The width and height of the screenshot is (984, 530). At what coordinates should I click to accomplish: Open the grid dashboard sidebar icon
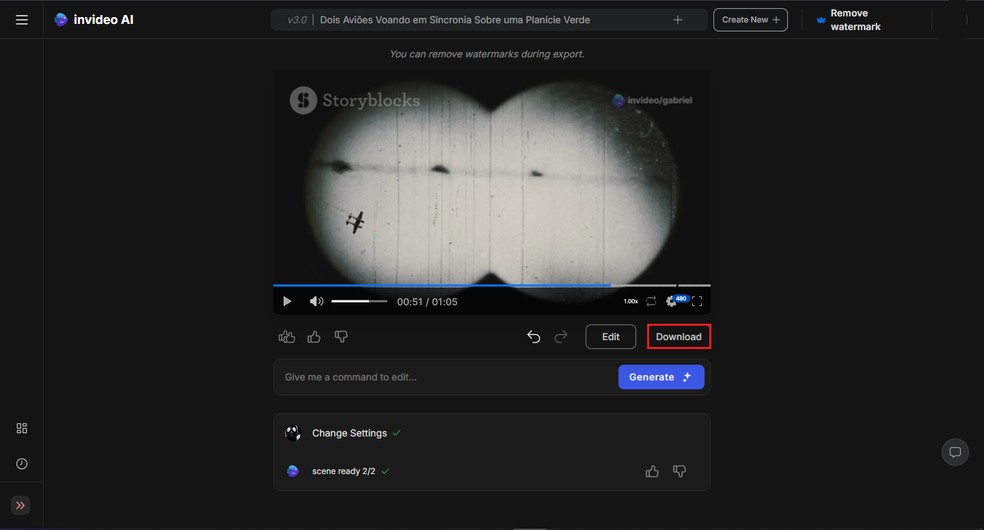(x=21, y=428)
